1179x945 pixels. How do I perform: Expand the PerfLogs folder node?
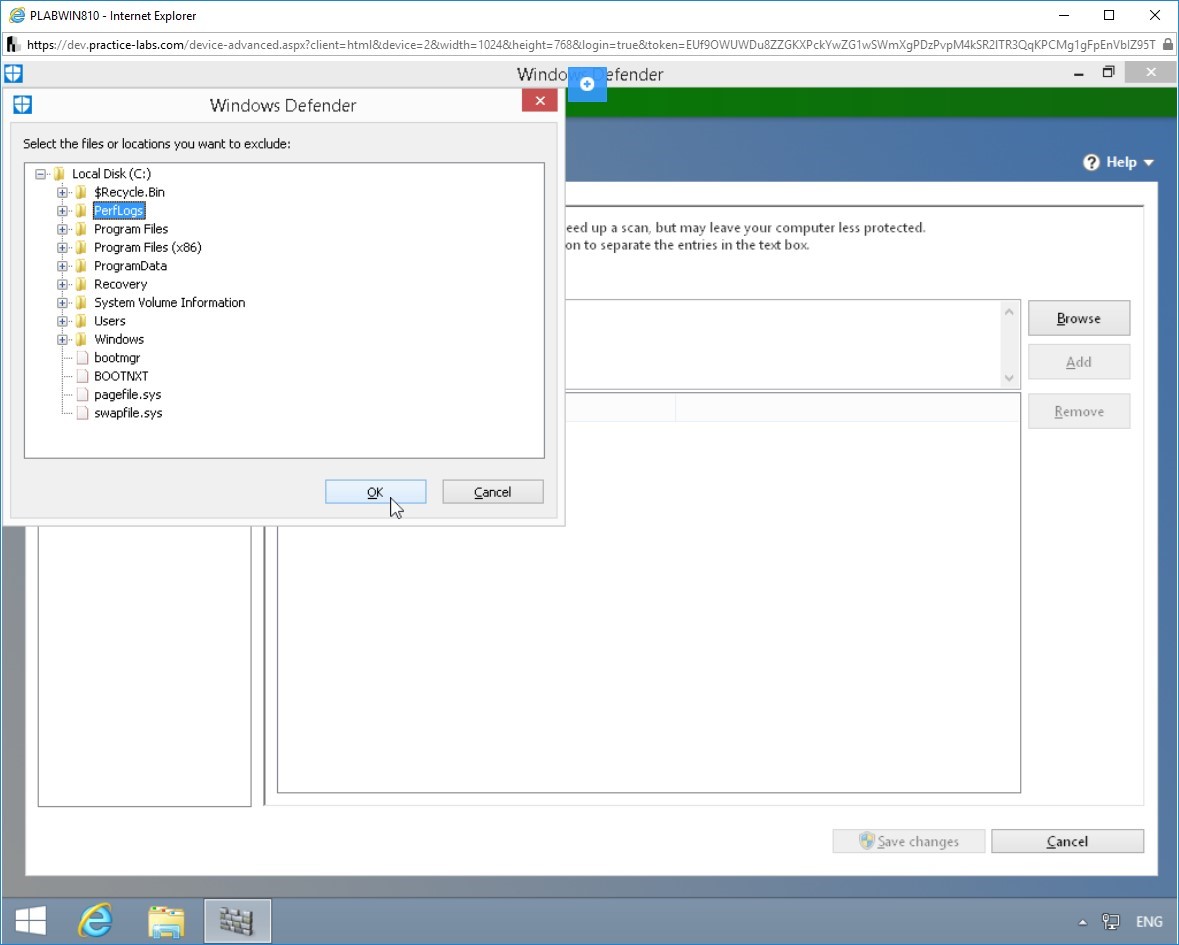(x=62, y=211)
